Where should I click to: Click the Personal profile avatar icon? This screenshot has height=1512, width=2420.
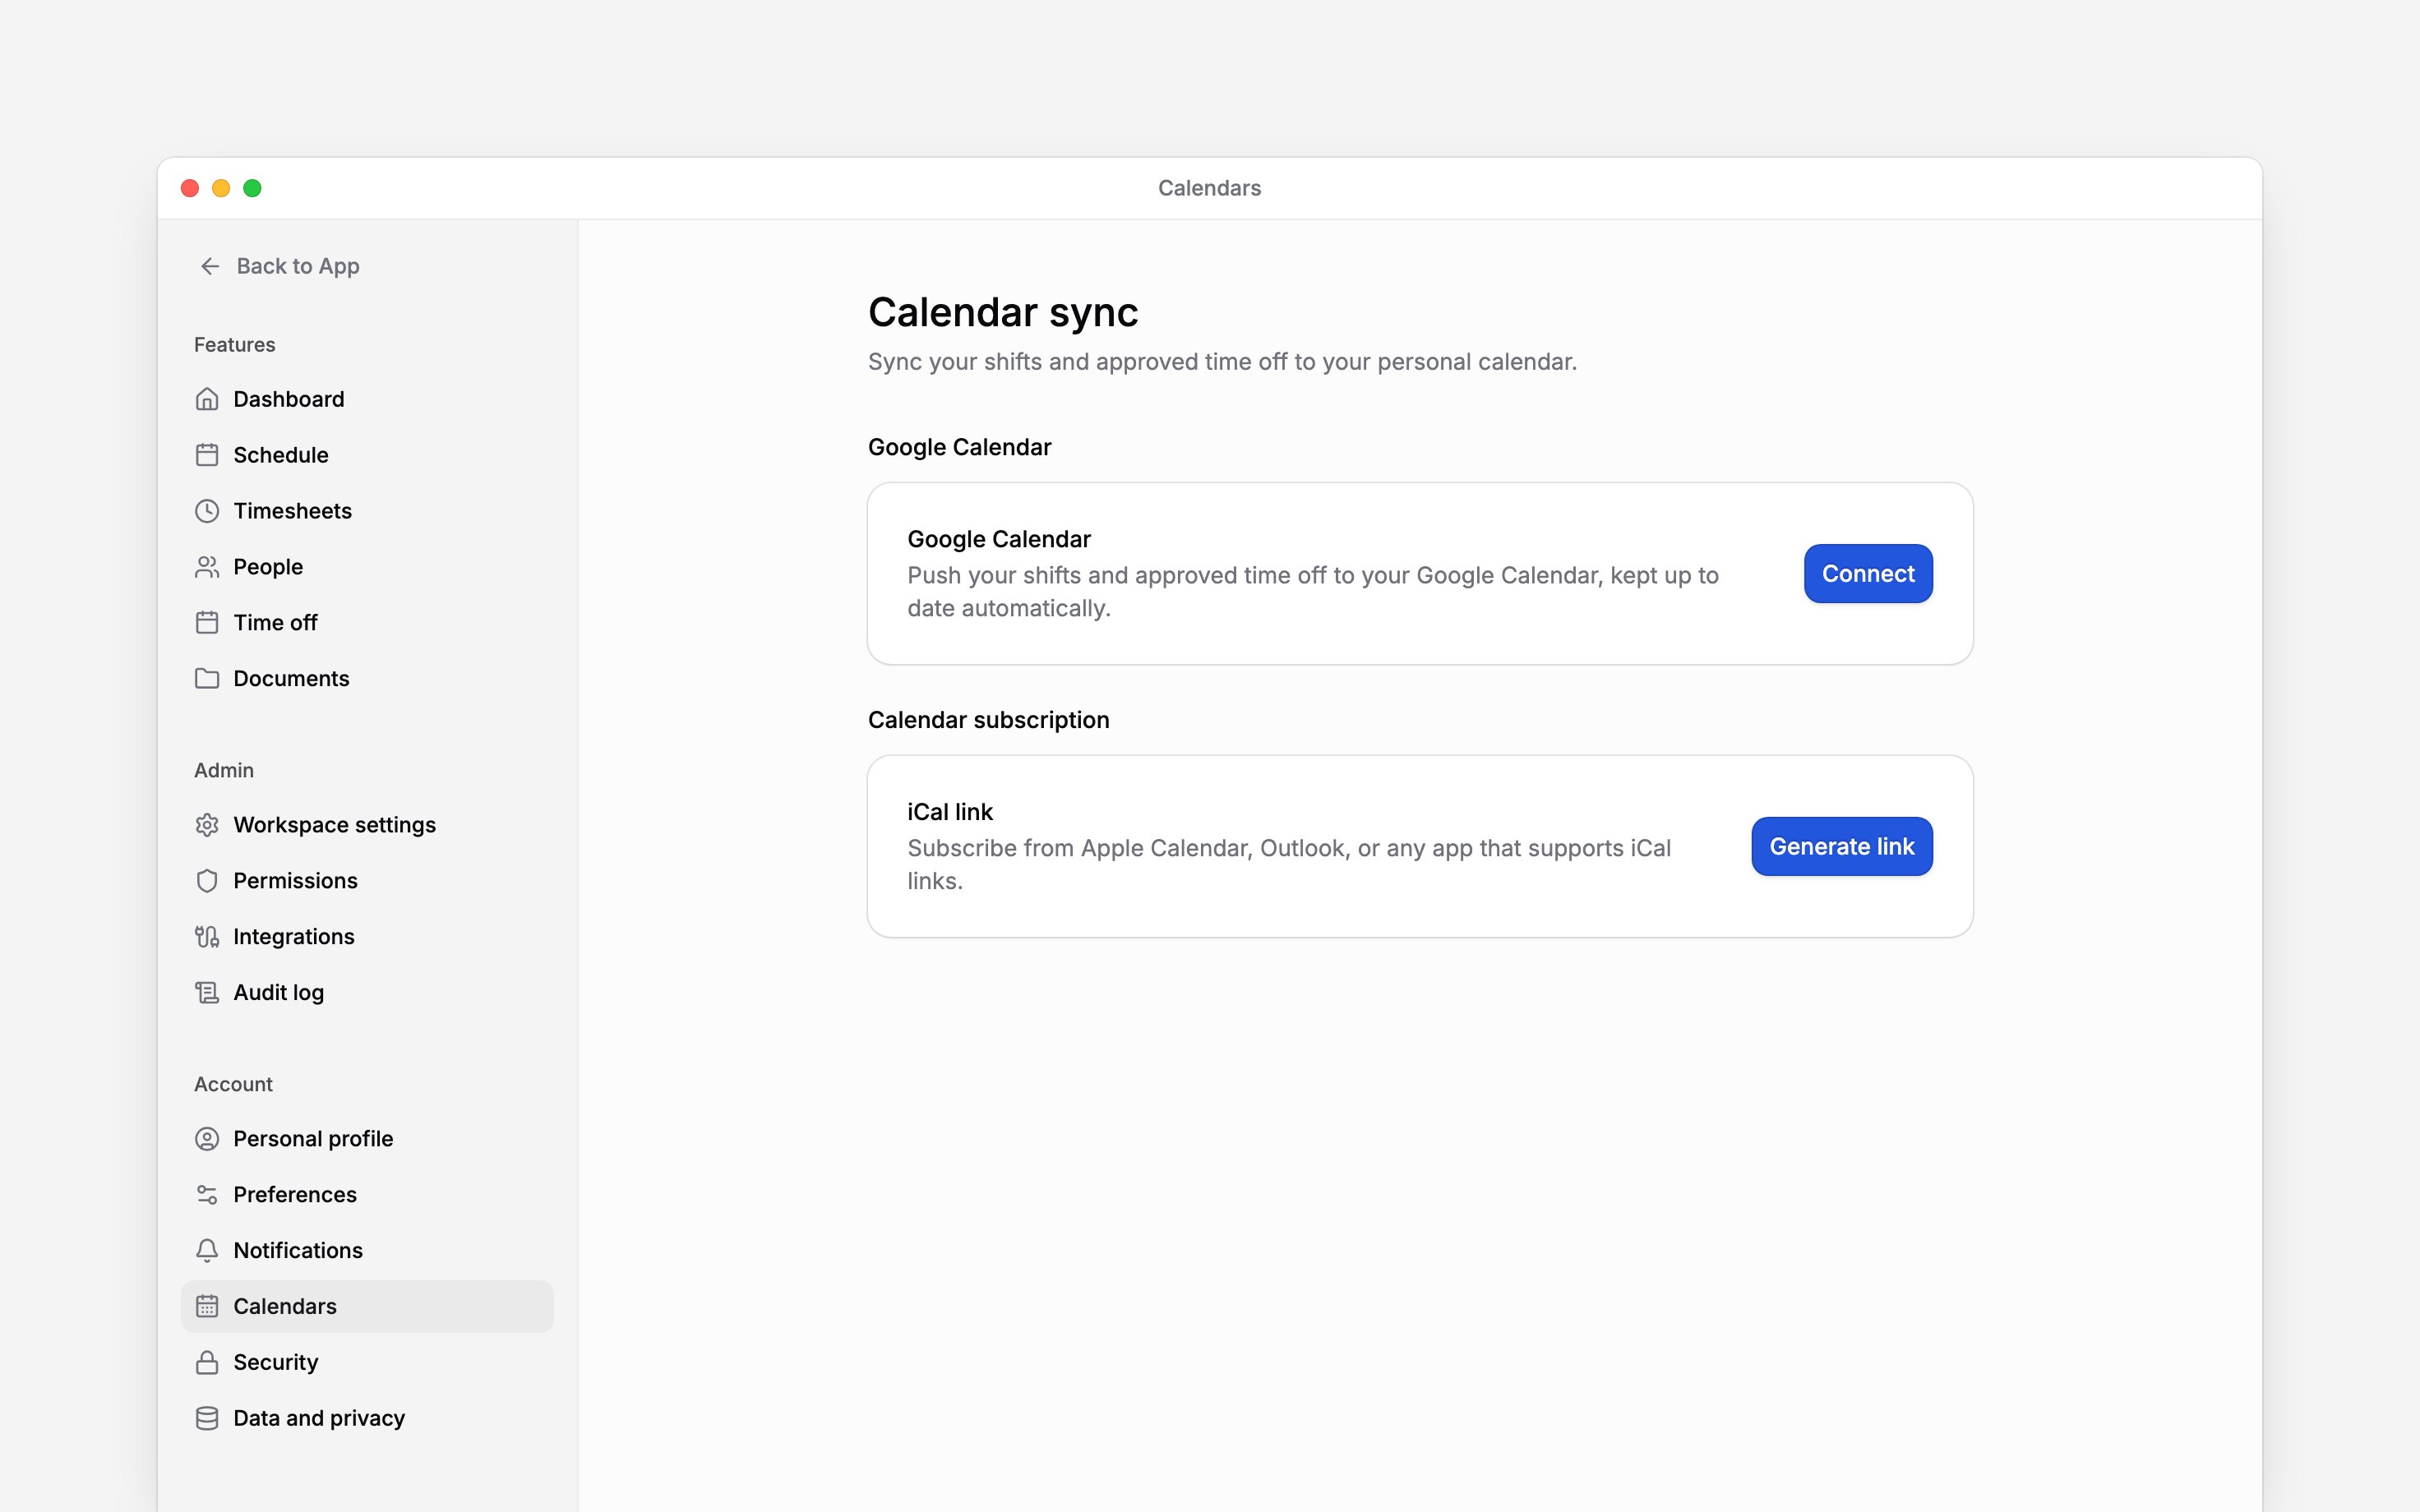(x=207, y=1139)
